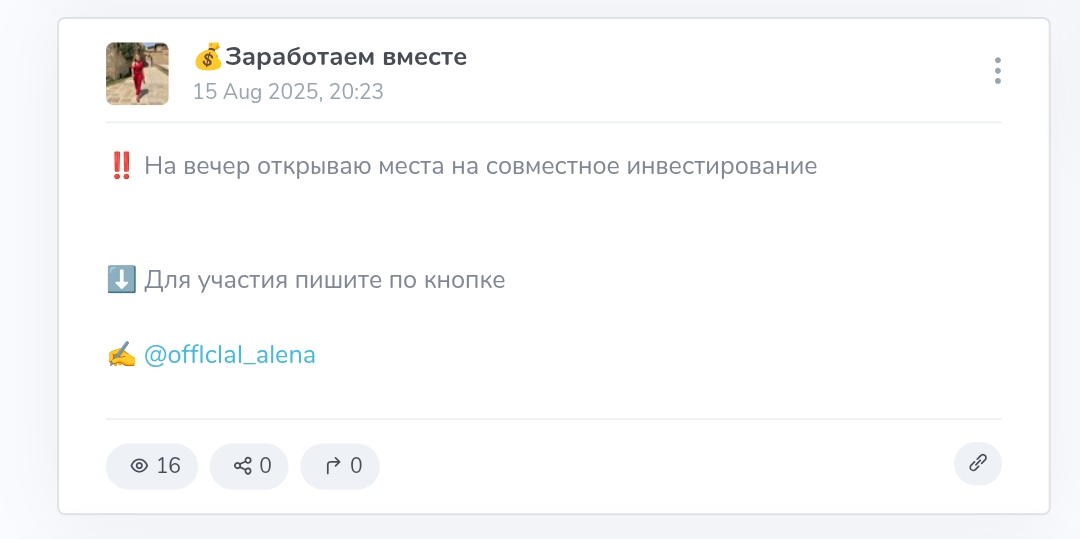Click the zero beside the forward arrow
This screenshot has width=1080, height=539.
coord(356,466)
